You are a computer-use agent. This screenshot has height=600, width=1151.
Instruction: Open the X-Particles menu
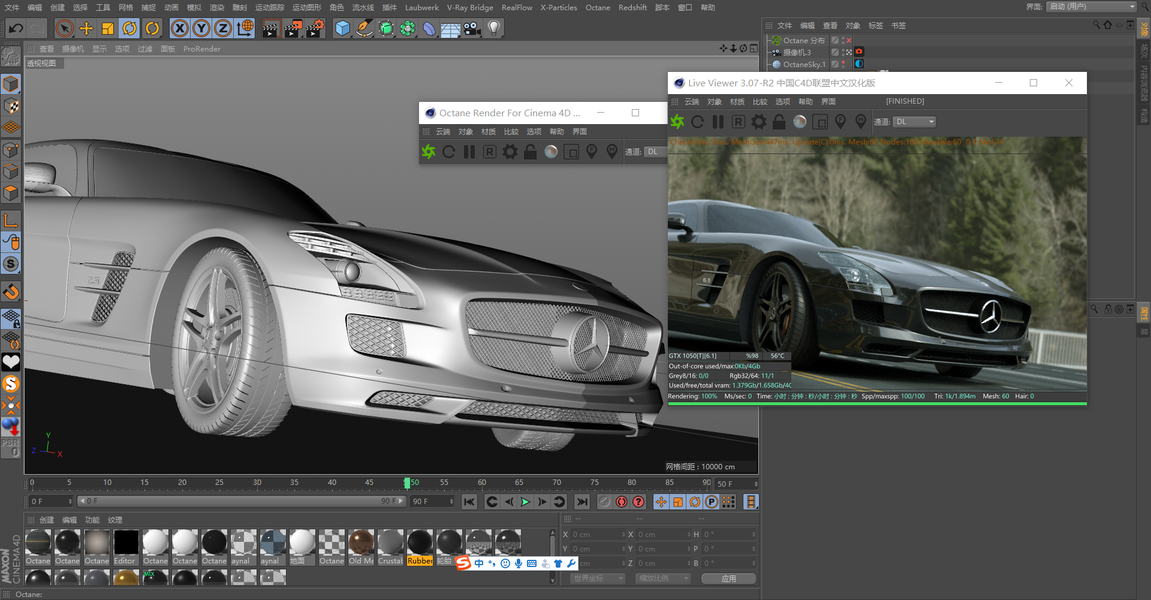(559, 7)
